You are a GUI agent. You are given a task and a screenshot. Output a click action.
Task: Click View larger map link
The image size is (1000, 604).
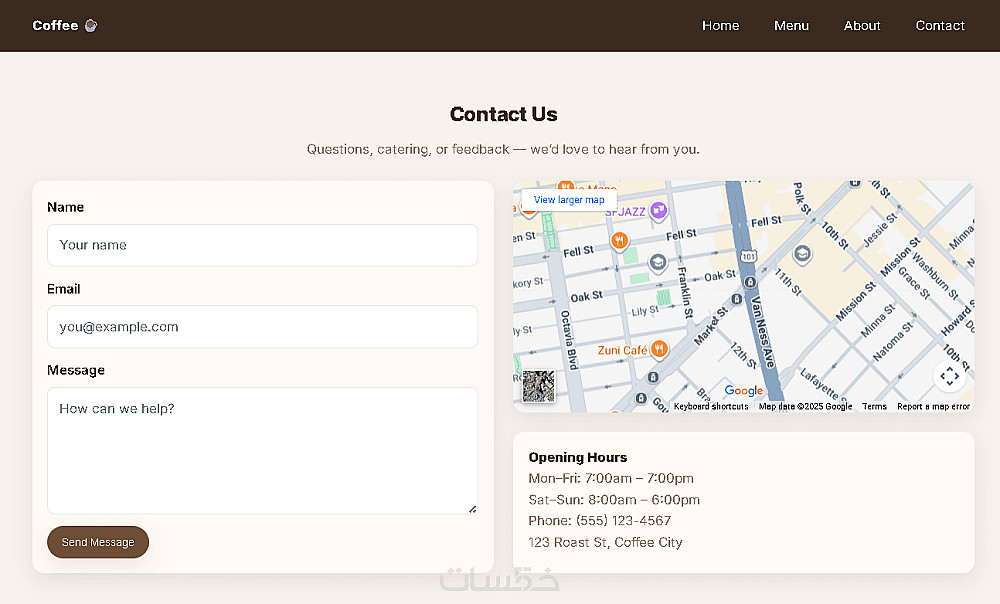[569, 200]
